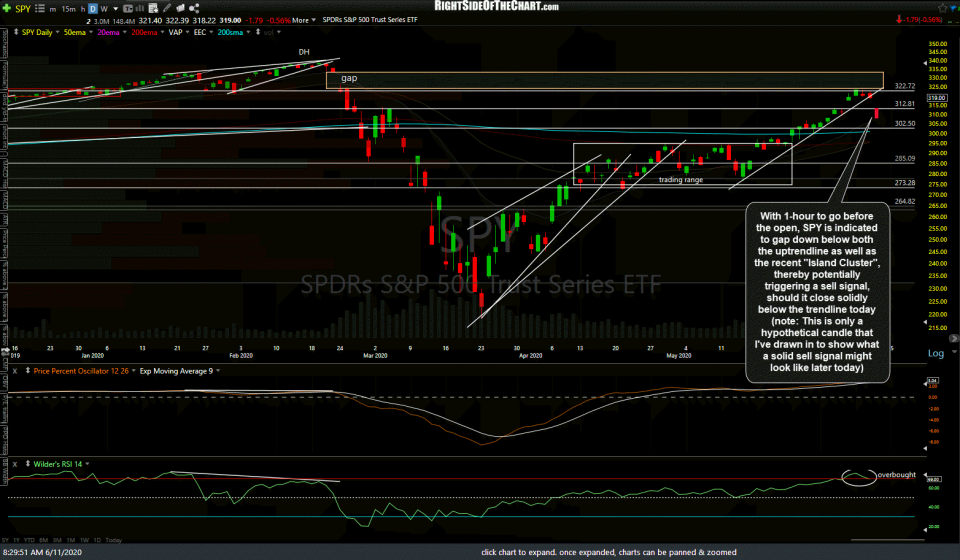The height and width of the screenshot is (560, 960).
Task: Click move arrows icon of Price Percent Oscillator
Action: click(x=28, y=371)
